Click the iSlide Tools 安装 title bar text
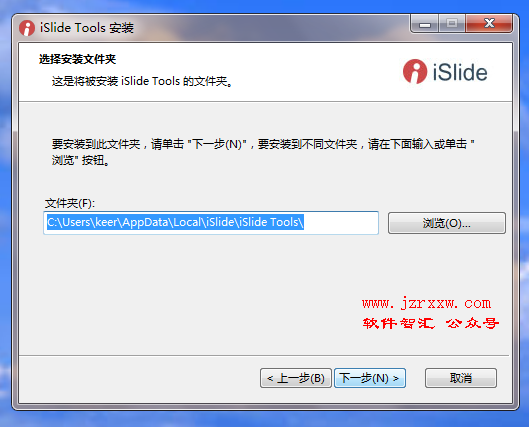529x427 pixels. click(87, 28)
